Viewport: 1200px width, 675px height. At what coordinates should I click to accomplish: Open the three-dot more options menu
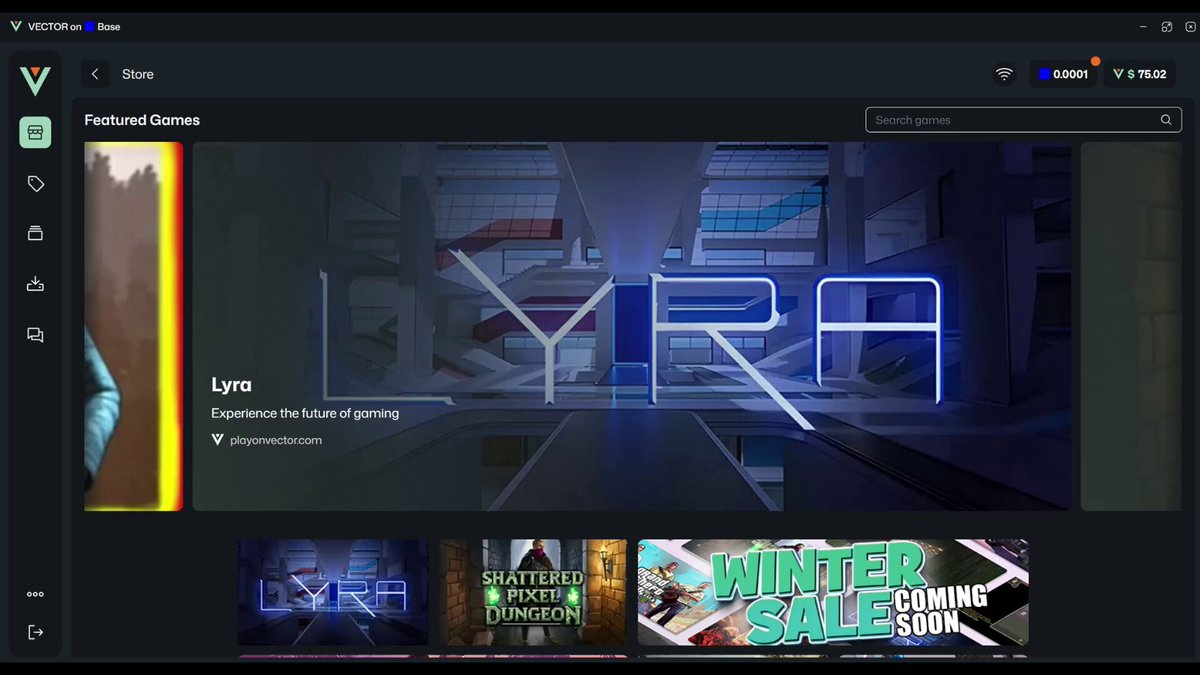click(35, 594)
